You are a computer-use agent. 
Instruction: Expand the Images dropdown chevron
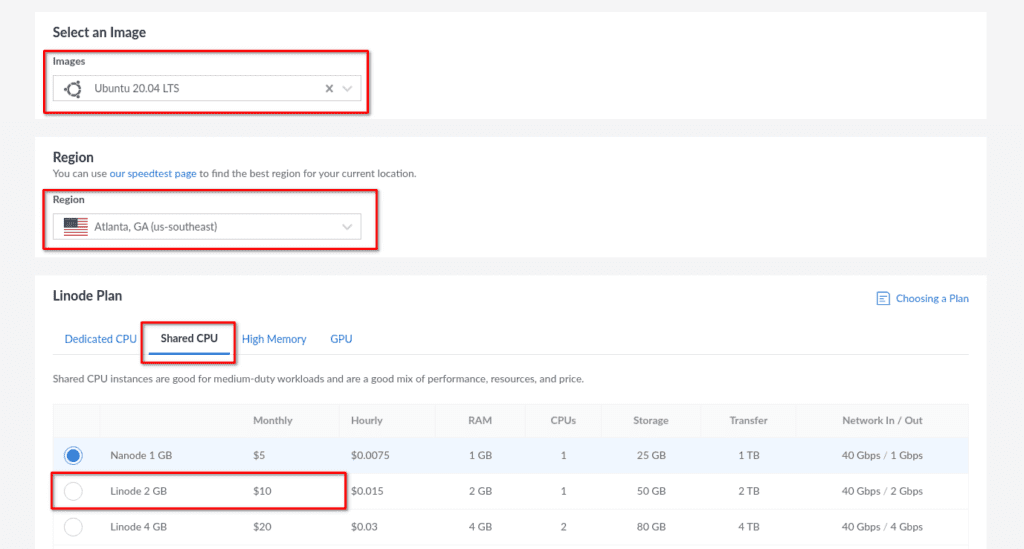click(347, 89)
